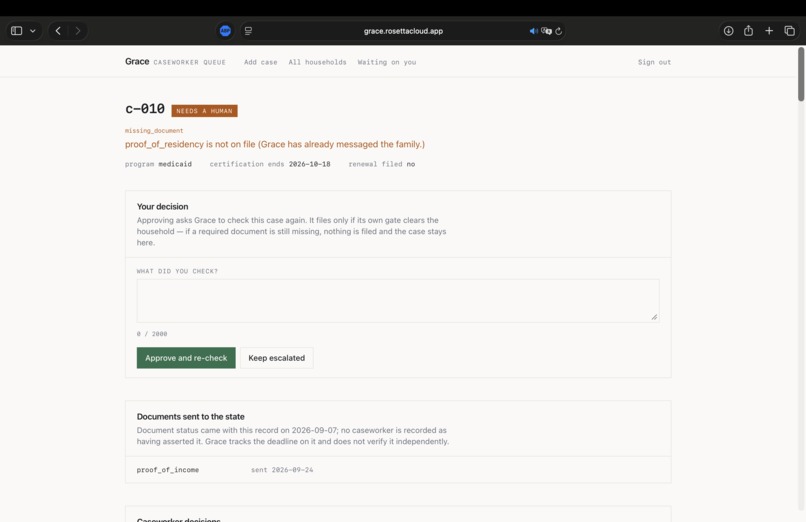Sign out of Grace
Screen dimensions: 806x522
[x=654, y=62]
